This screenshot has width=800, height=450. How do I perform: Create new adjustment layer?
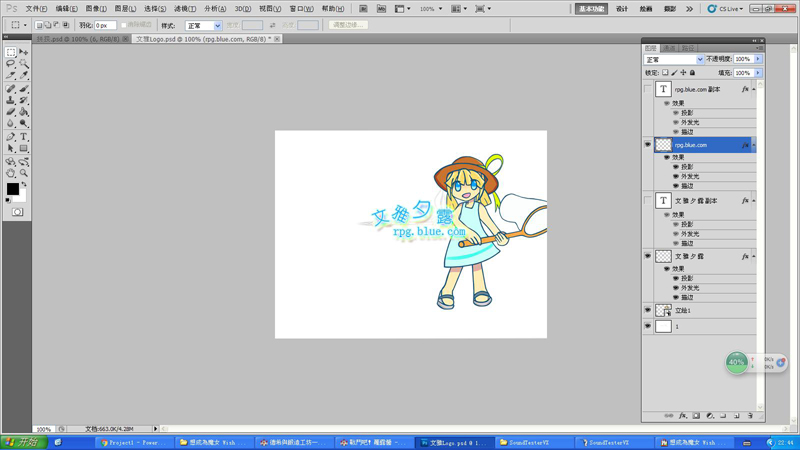(710, 416)
